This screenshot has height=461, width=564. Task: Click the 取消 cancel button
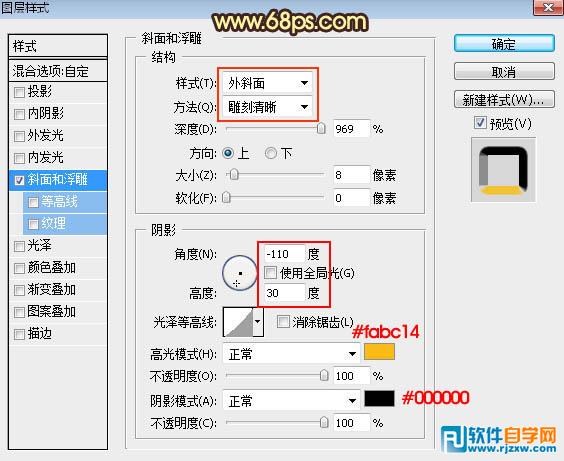(504, 72)
